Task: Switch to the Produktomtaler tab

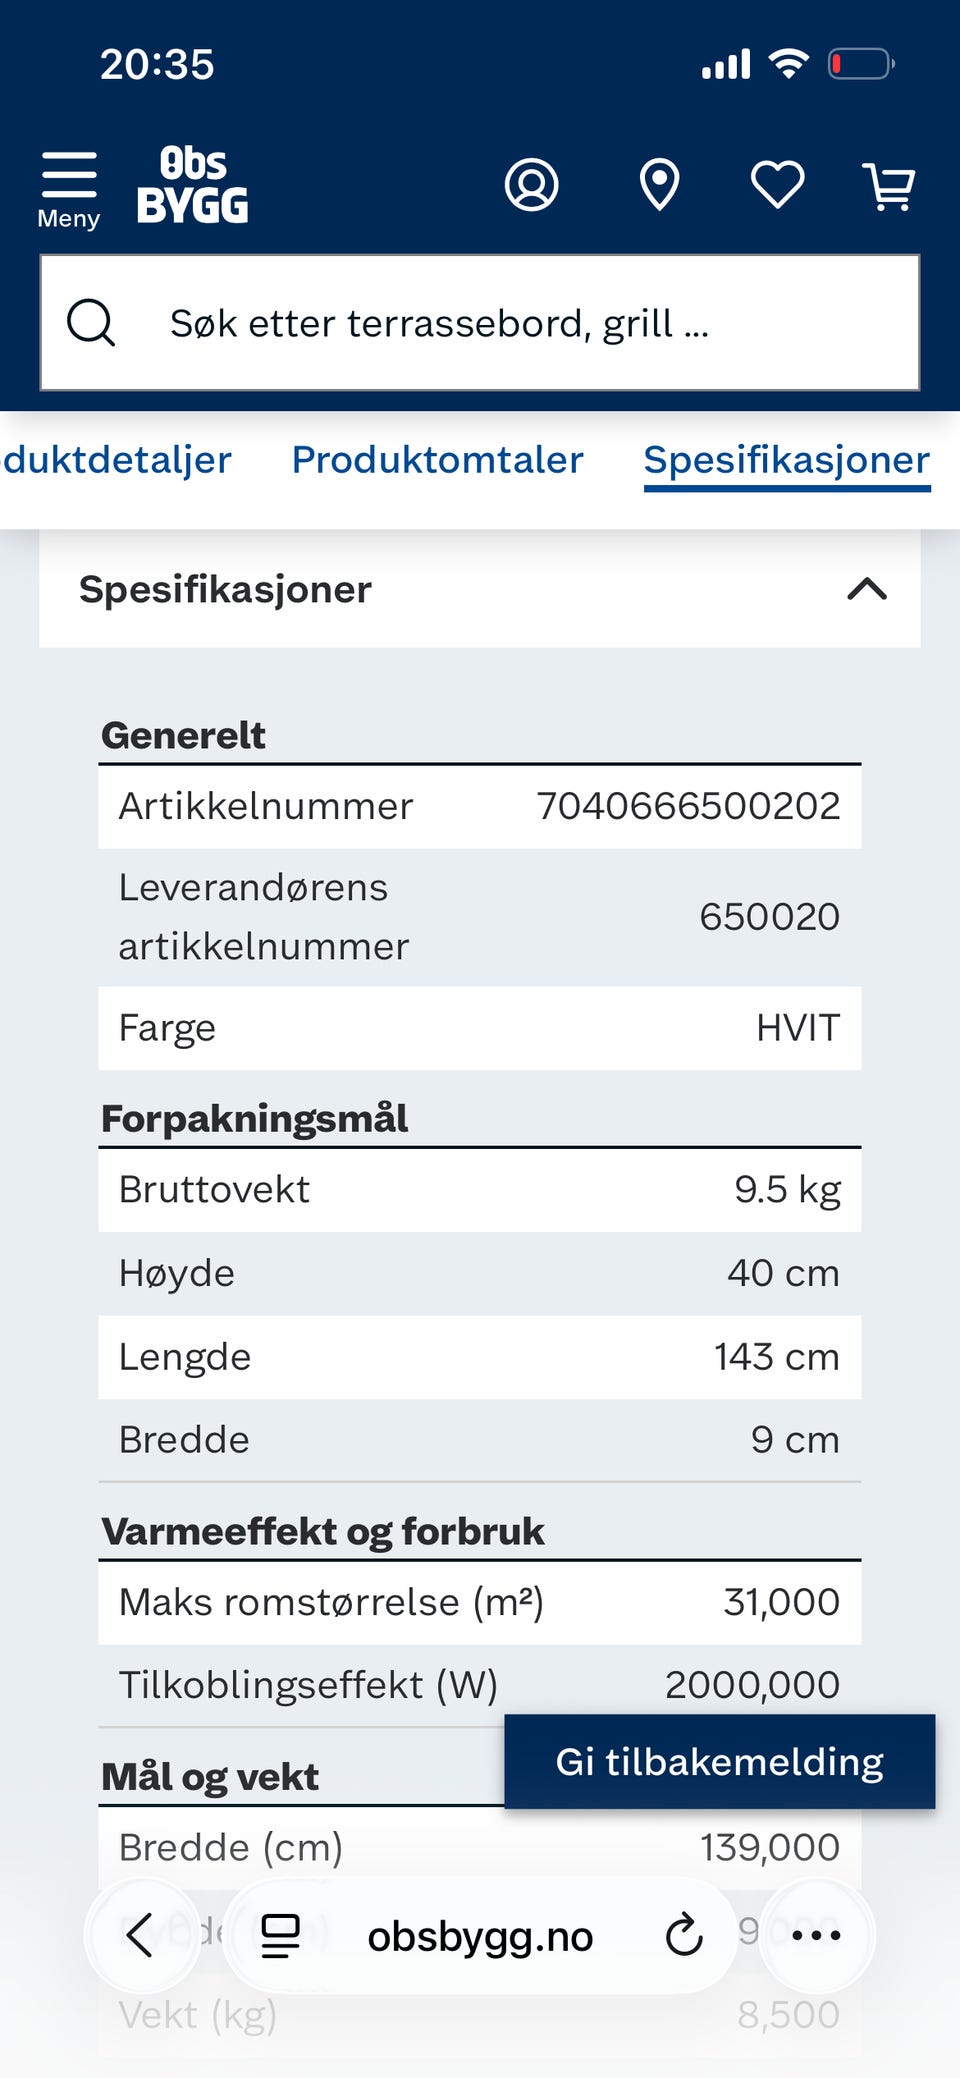Action: pos(438,460)
